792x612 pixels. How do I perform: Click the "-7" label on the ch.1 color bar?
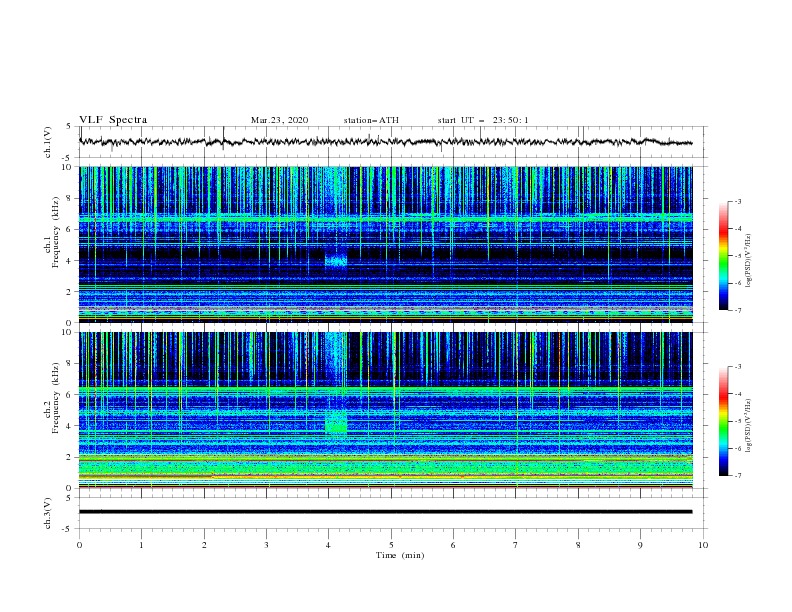click(x=737, y=310)
